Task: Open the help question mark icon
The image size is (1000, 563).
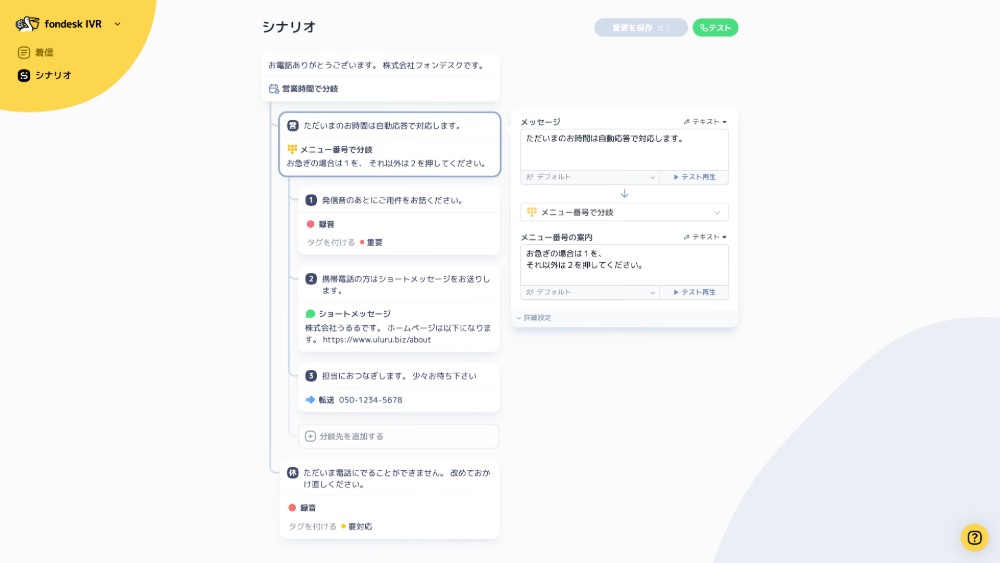Action: (974, 537)
